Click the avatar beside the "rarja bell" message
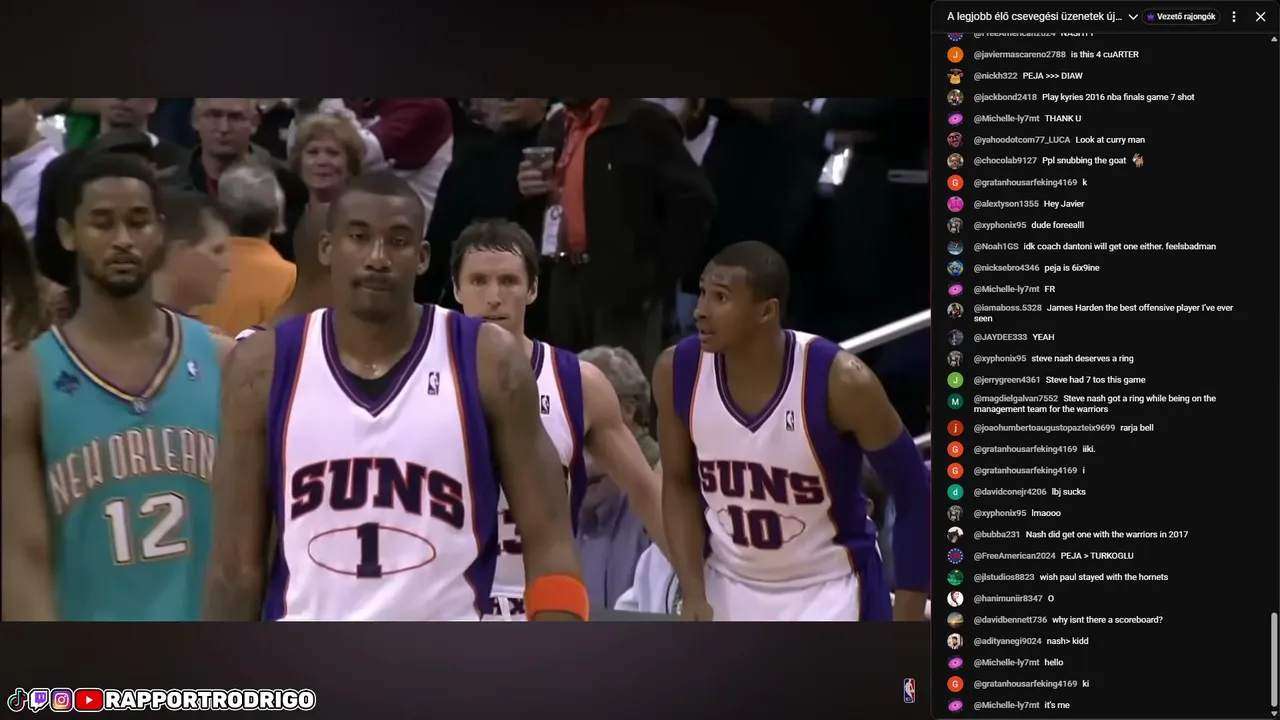This screenshot has width=1280, height=720. pos(955,428)
